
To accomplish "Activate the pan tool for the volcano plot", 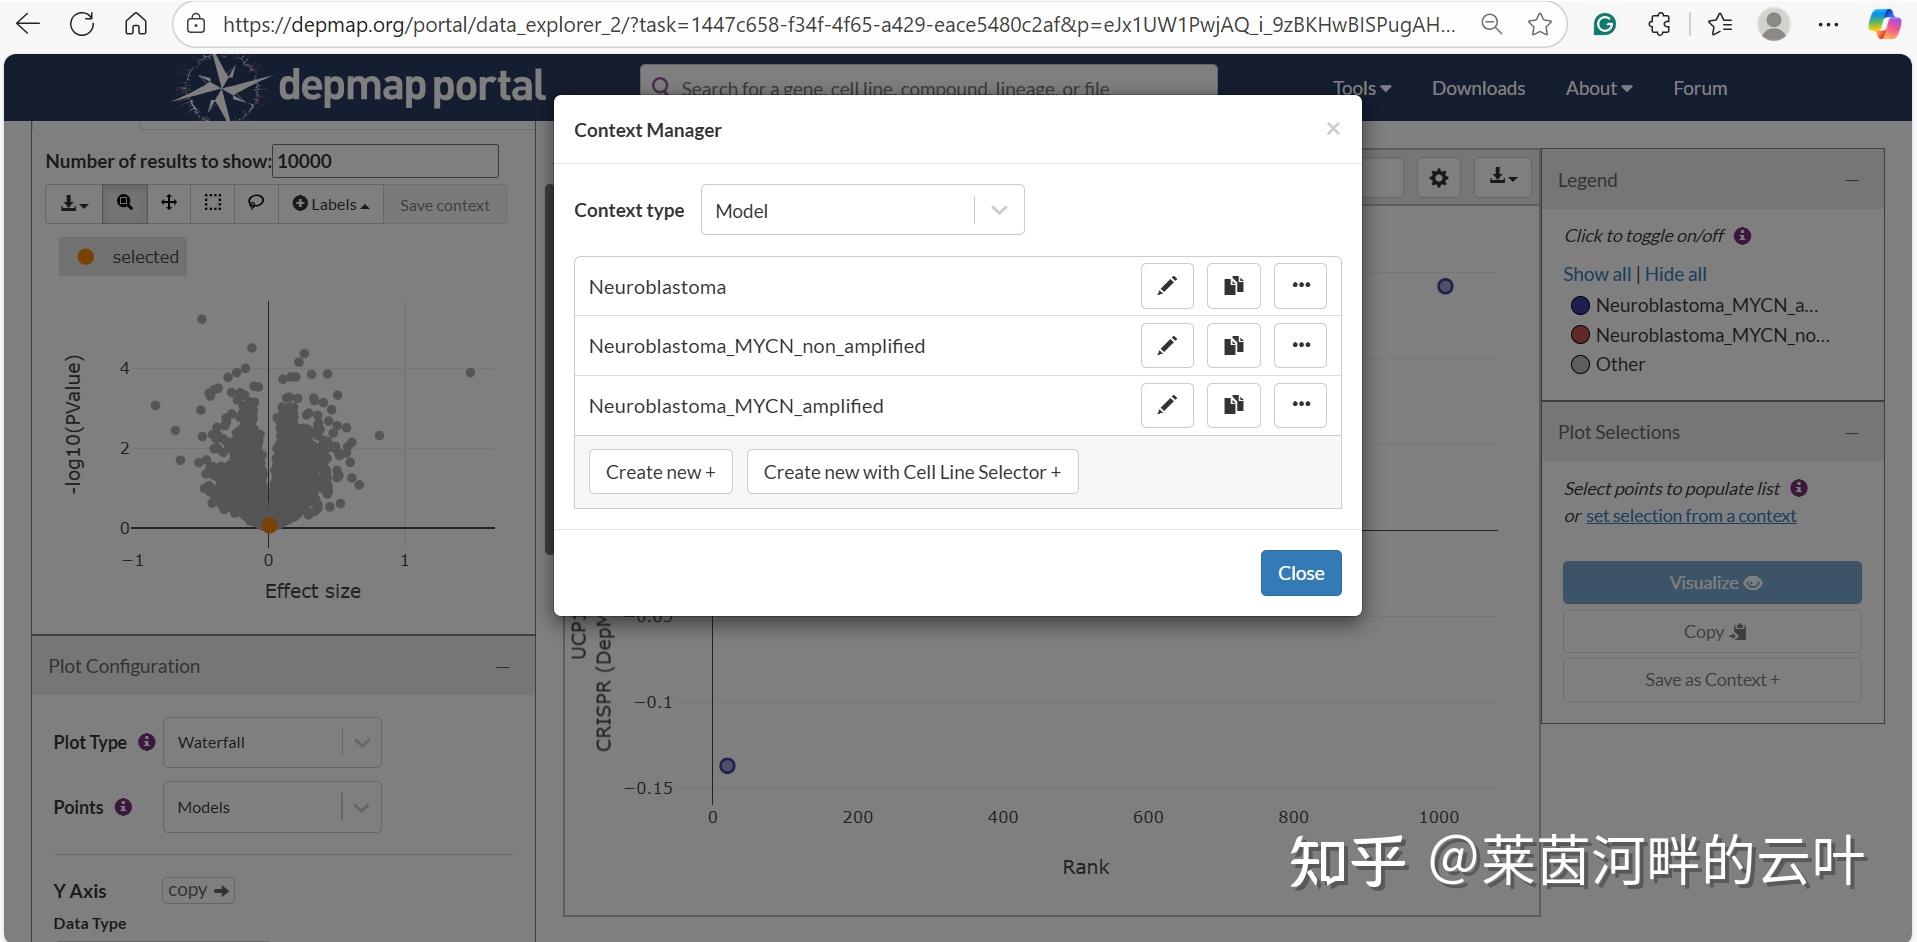I will pyautogui.click(x=168, y=204).
